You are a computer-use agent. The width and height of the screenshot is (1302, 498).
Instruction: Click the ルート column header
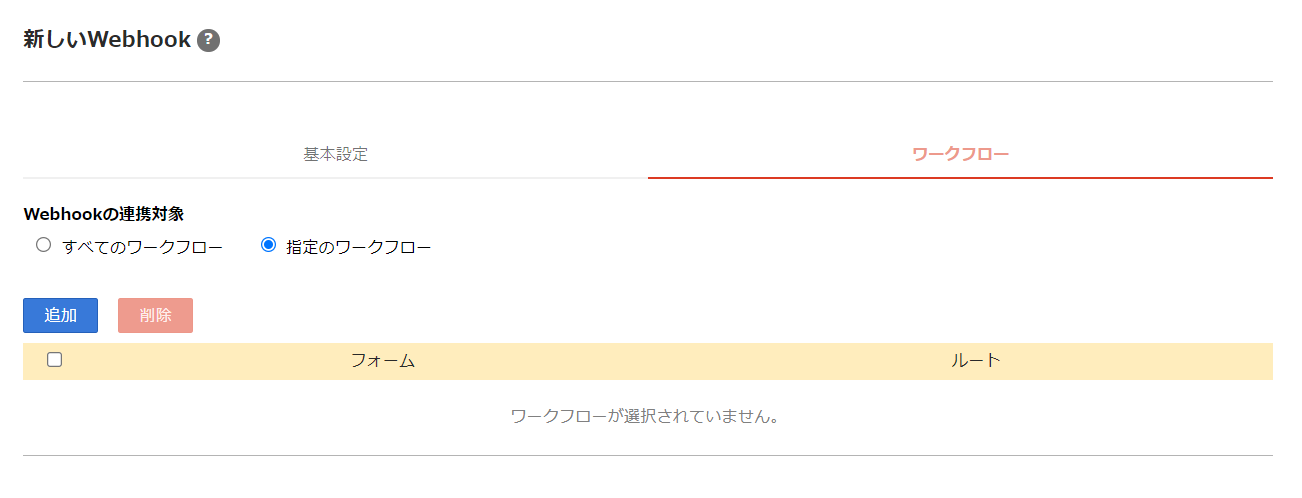click(976, 361)
